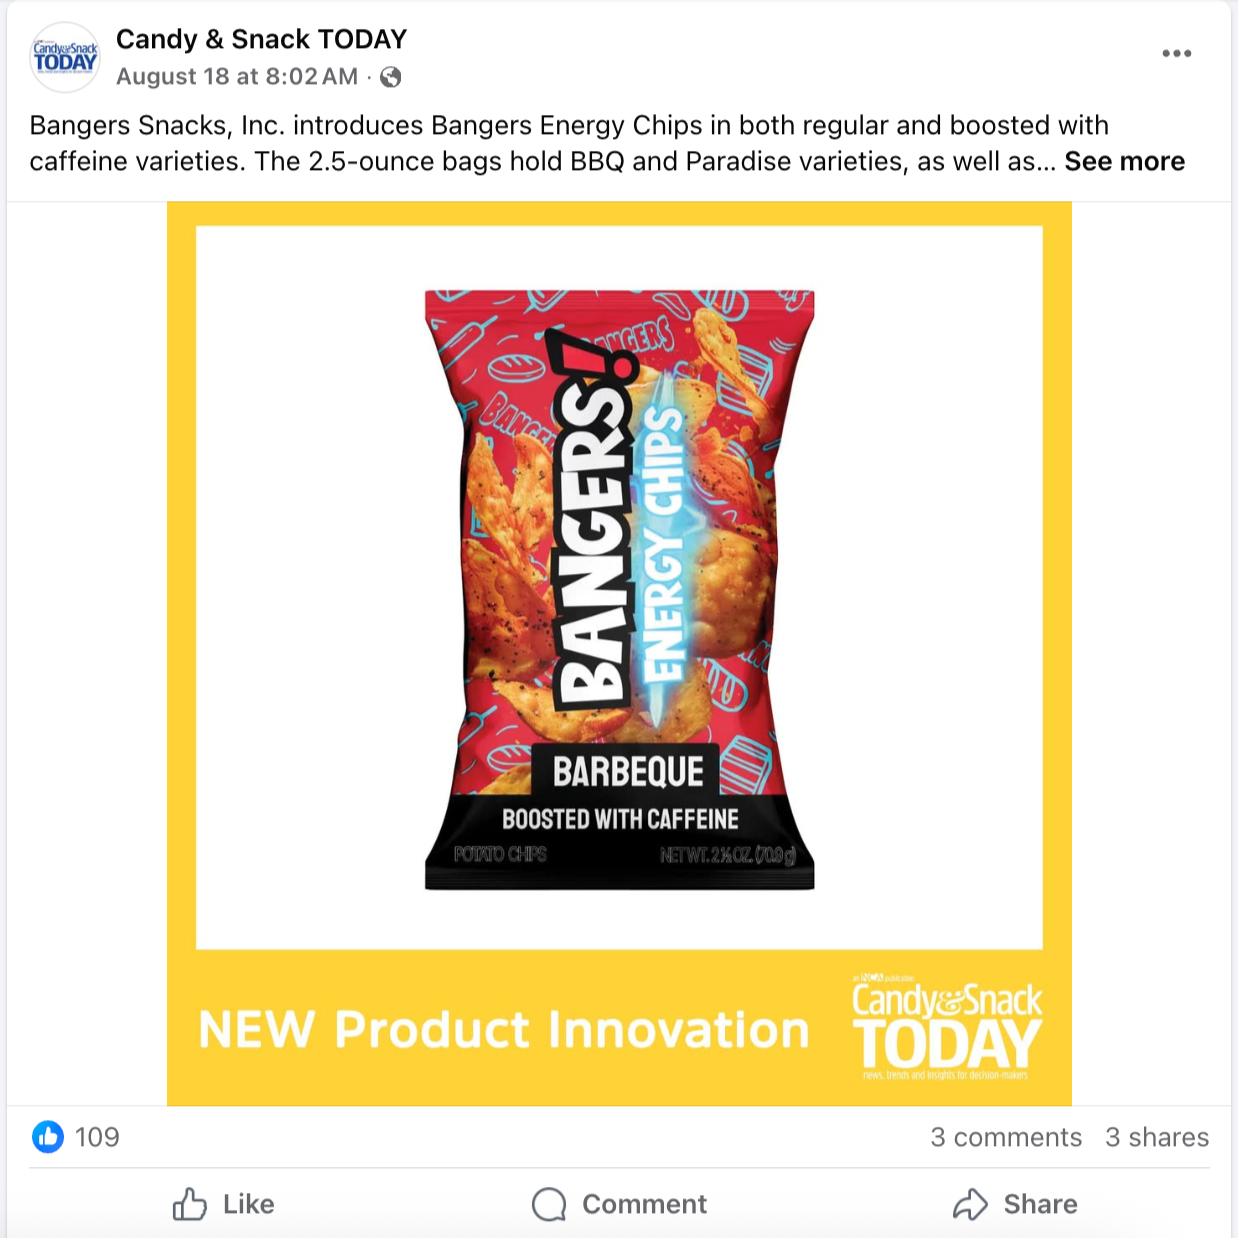Click the post text about Bangers Snacks
Viewport: 1238px width, 1238px height.
click(x=570, y=143)
